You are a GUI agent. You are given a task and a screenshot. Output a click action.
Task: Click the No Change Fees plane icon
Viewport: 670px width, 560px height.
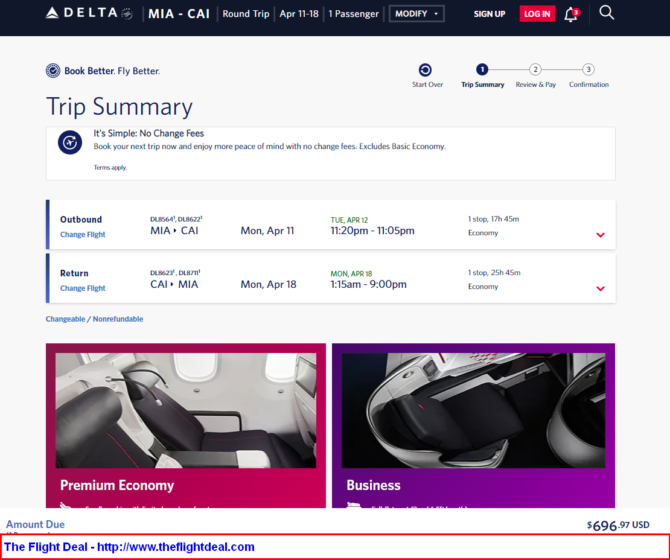tap(70, 142)
